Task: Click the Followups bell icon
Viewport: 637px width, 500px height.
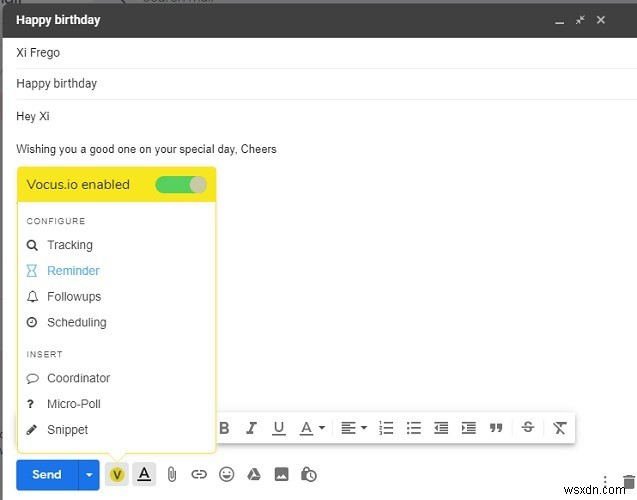Action: point(32,297)
